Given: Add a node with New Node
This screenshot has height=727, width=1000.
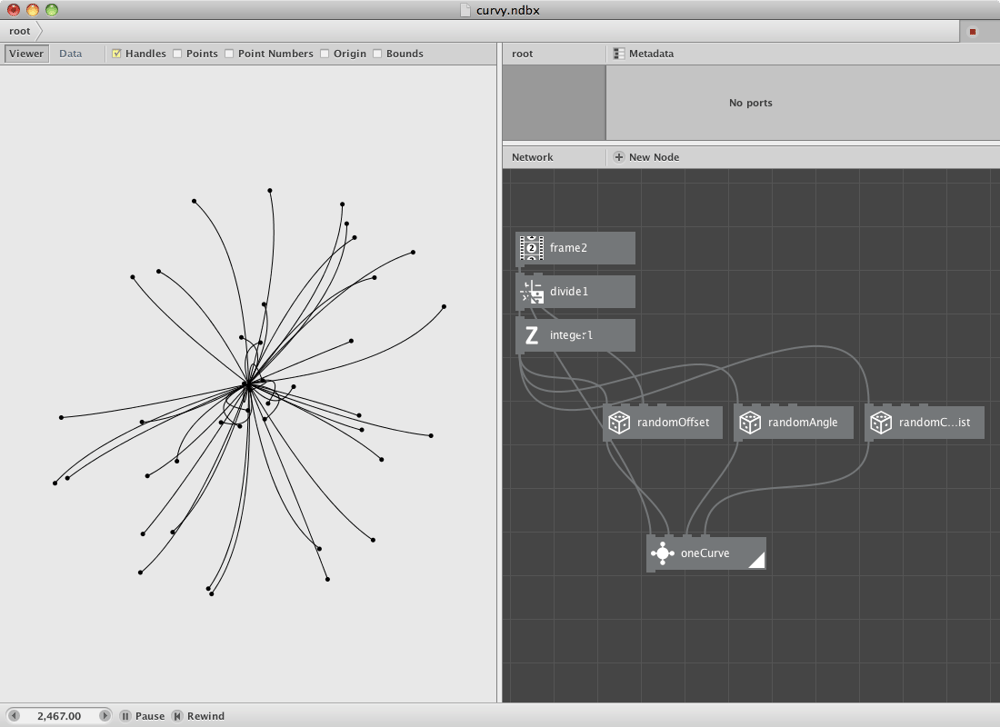Looking at the screenshot, I should pyautogui.click(x=646, y=157).
